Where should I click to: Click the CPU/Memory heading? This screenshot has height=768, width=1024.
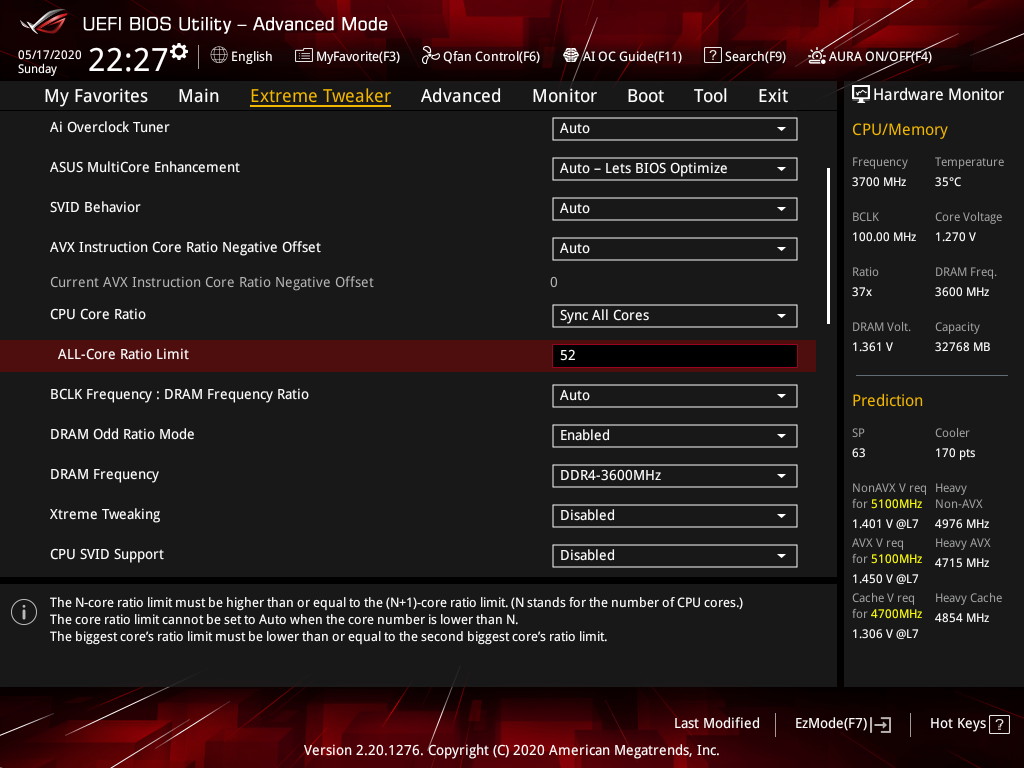899,130
